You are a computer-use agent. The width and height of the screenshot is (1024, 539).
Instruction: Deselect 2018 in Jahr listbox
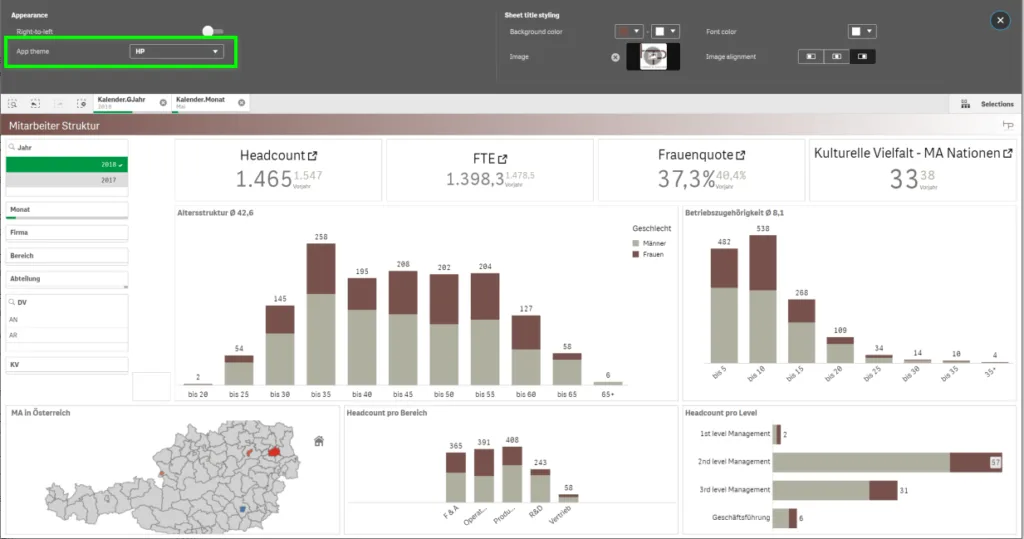tap(67, 165)
